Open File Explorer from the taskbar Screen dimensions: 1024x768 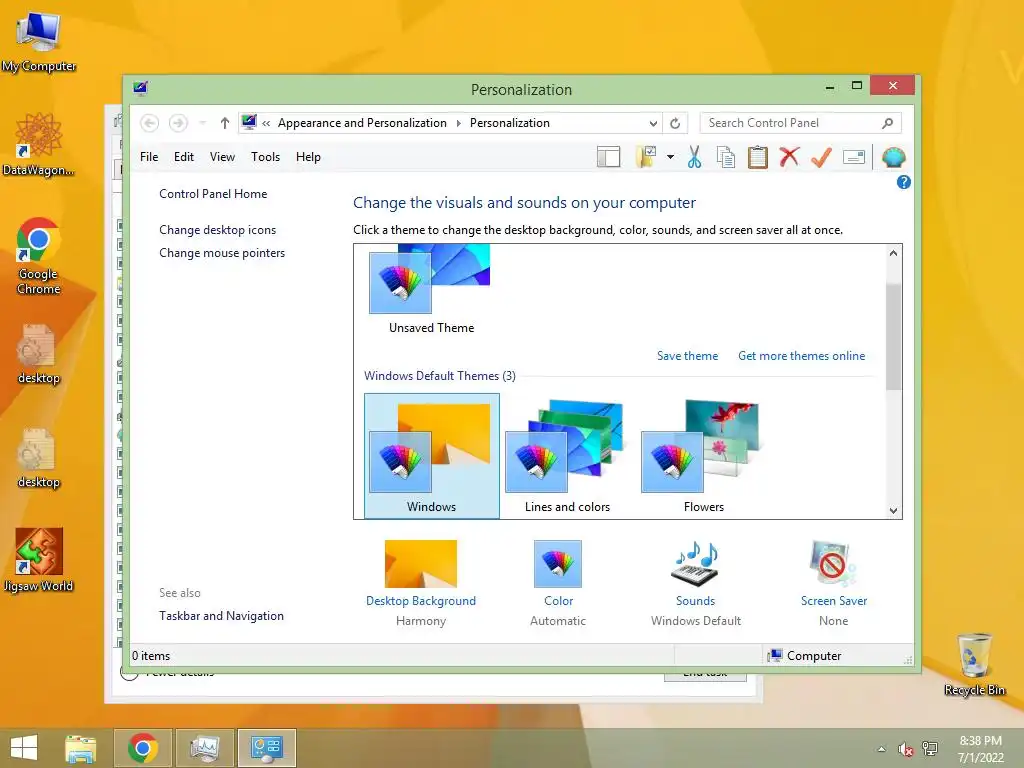(x=80, y=748)
